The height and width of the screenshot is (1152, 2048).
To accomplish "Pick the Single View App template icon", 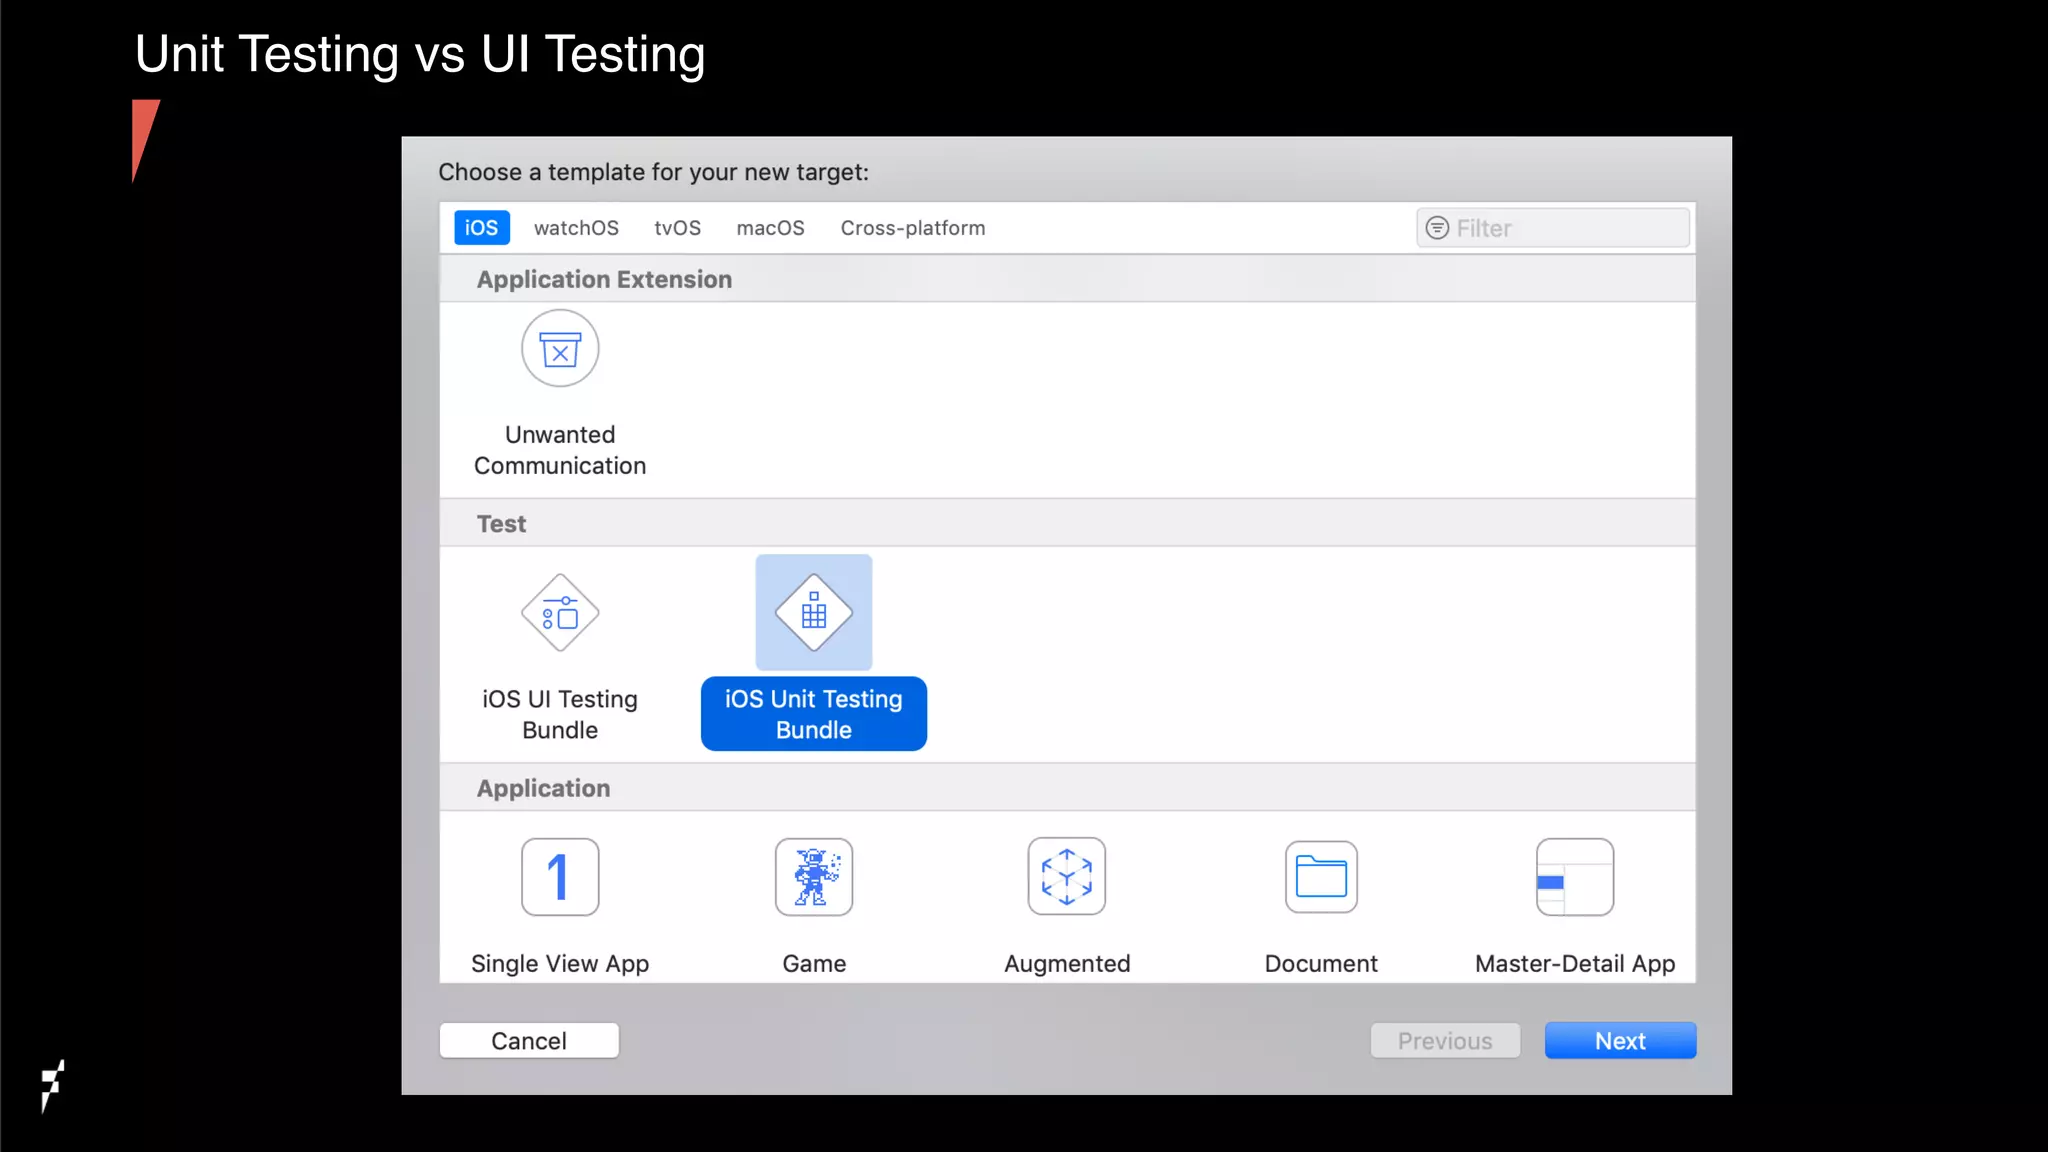I will pos(560,877).
